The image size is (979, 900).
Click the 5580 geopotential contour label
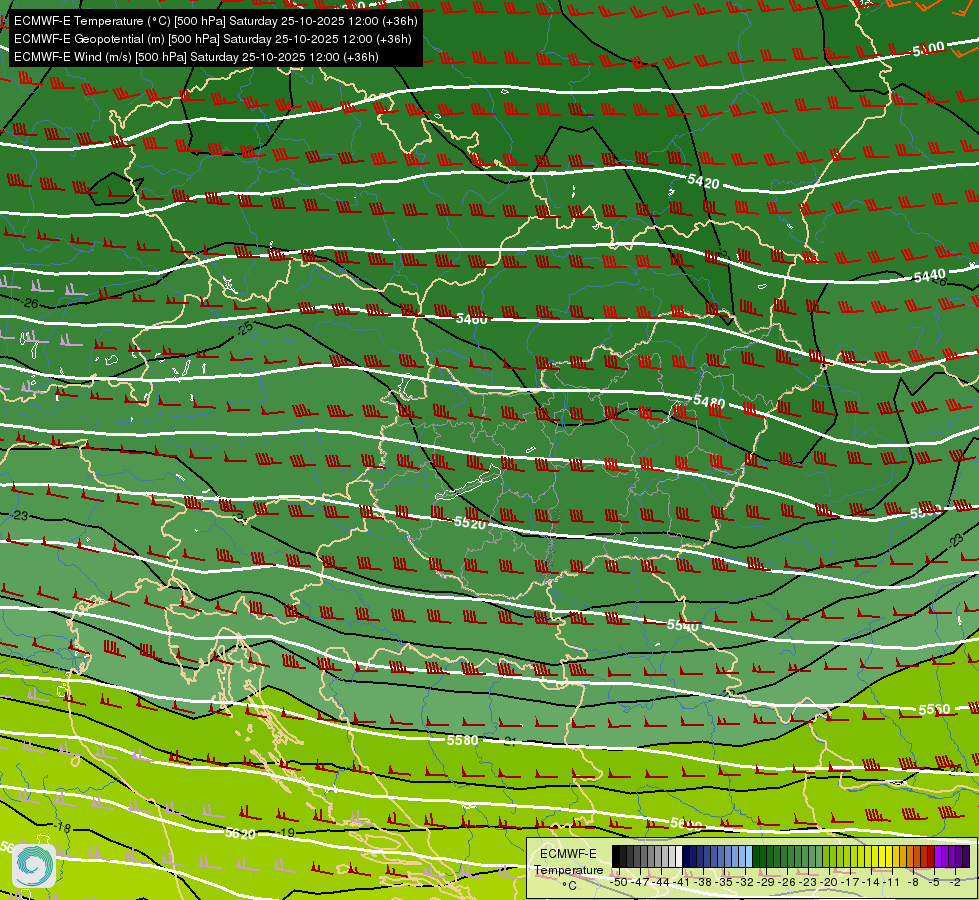pyautogui.click(x=462, y=740)
